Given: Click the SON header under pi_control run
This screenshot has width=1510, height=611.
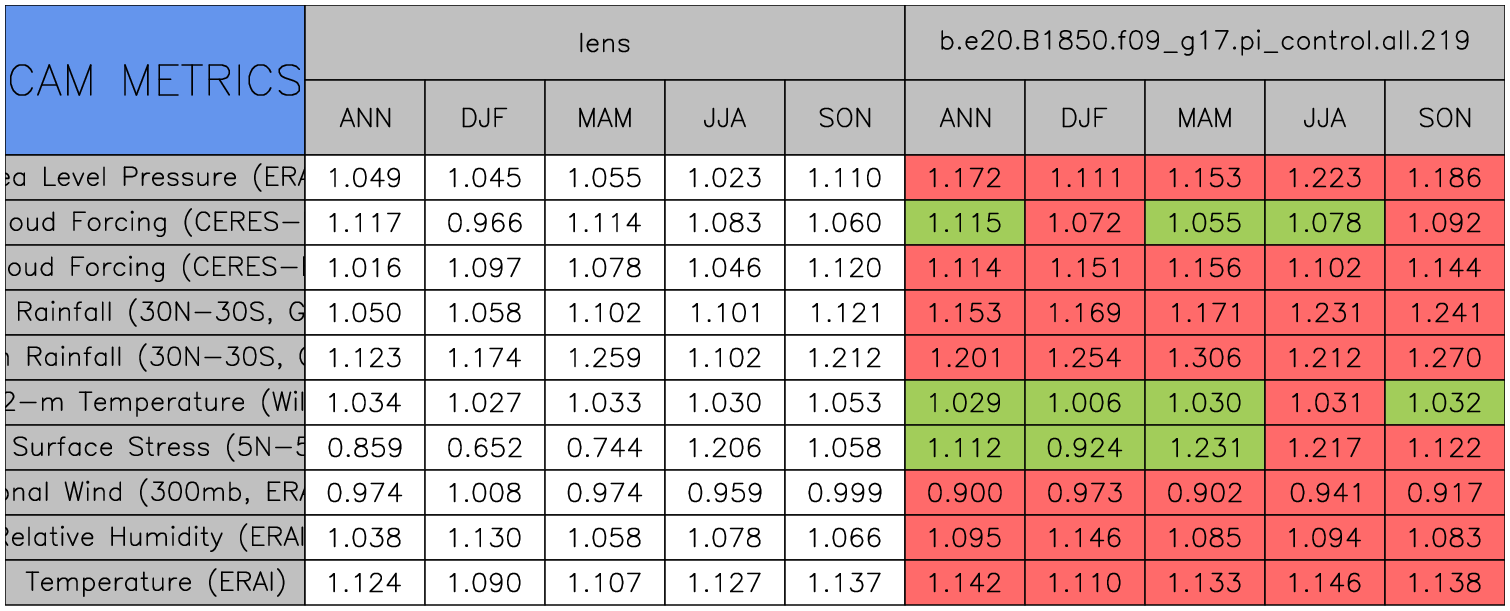Looking at the screenshot, I should pyautogui.click(x=1445, y=118).
